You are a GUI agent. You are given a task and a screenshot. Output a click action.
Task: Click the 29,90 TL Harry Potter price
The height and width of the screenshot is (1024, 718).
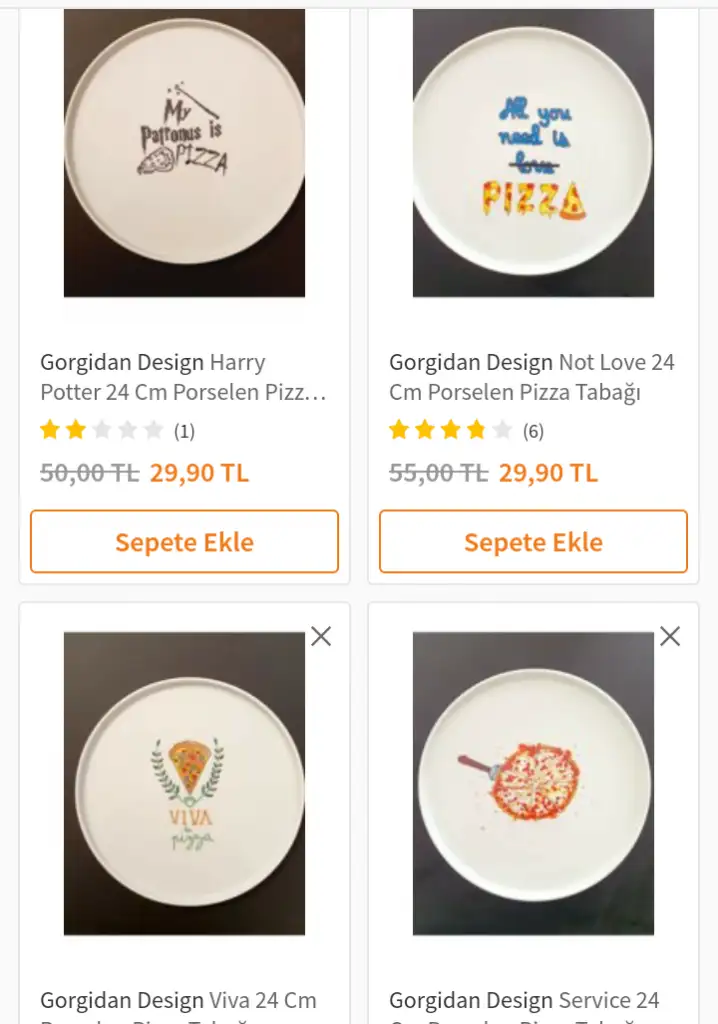click(199, 472)
